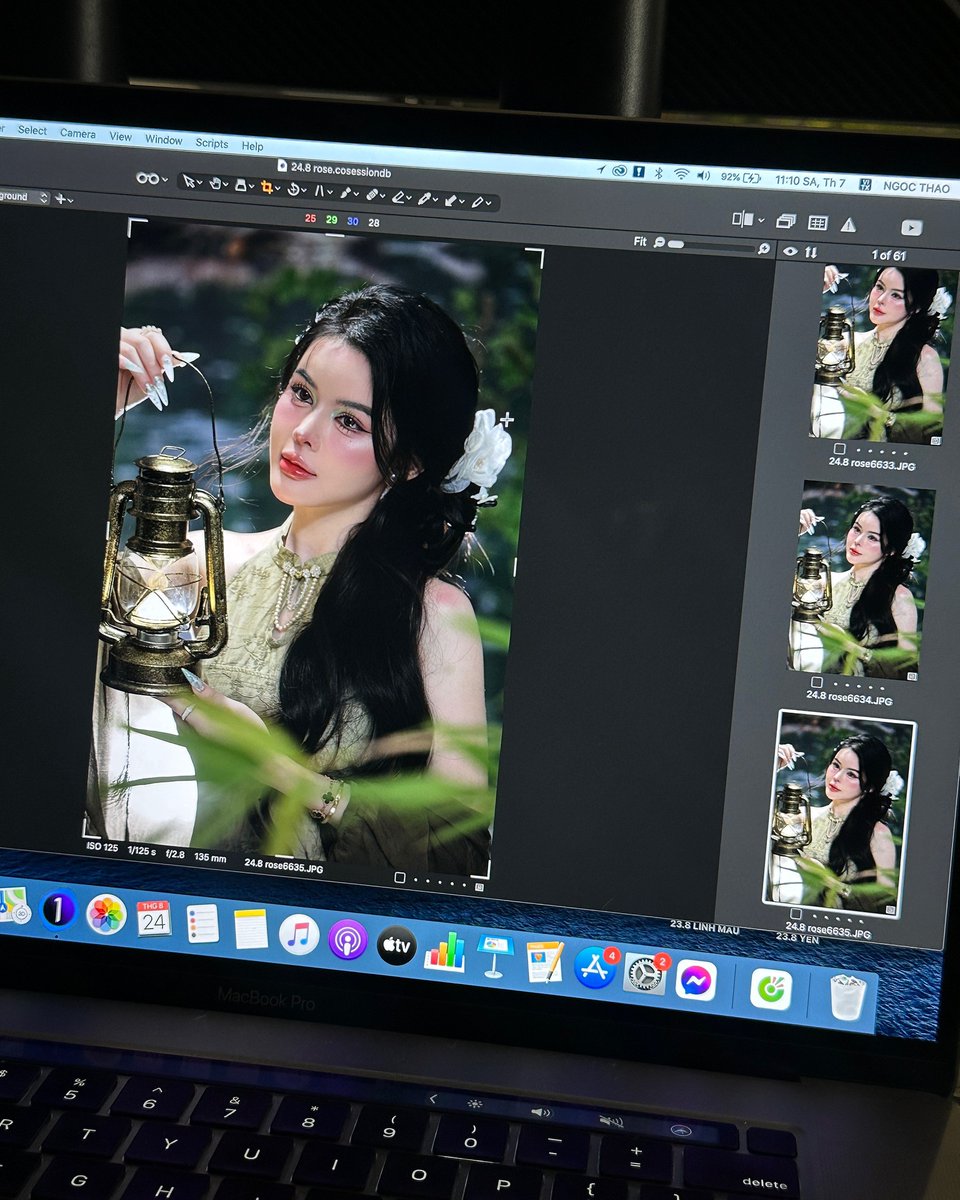960x1200 pixels.
Task: Open dropdown arrow next to Pan hand tool
Action: (225, 184)
